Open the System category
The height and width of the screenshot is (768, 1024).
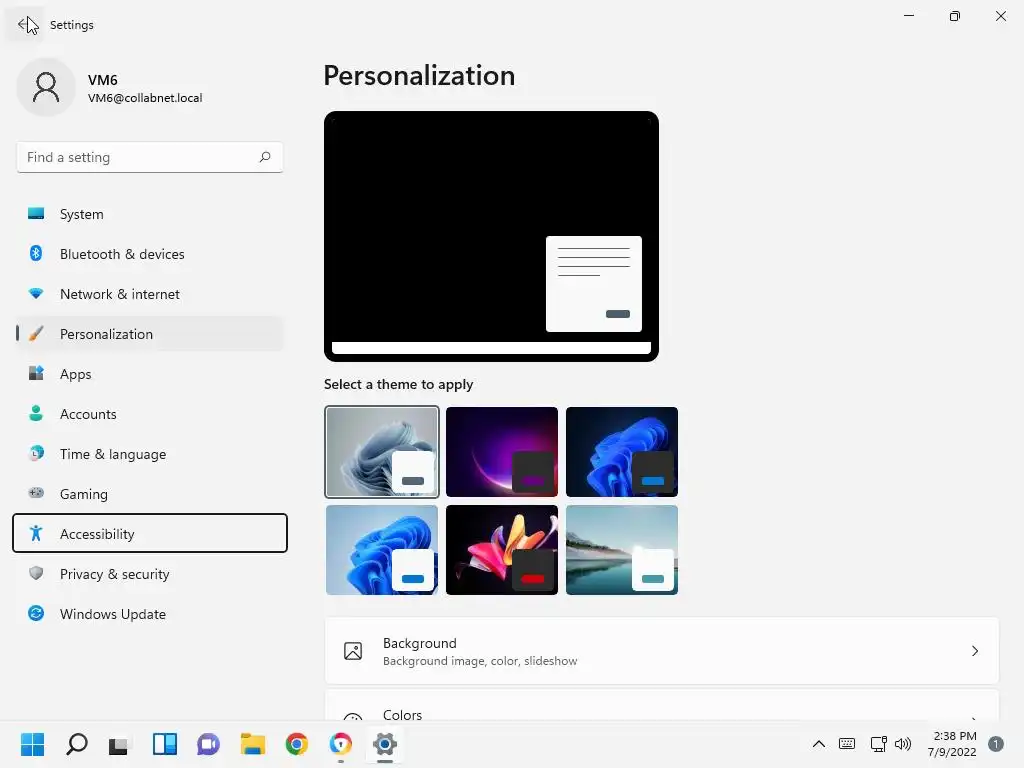[x=150, y=214]
